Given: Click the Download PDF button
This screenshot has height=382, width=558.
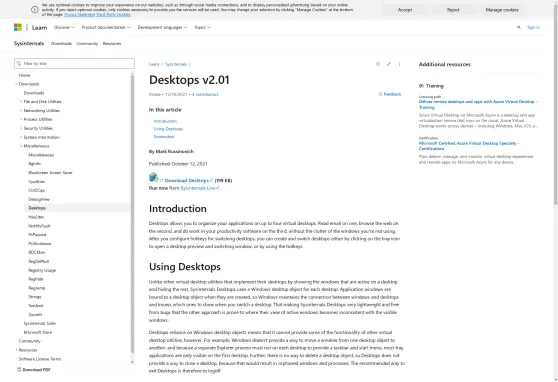Looking at the screenshot, I should (33, 370).
